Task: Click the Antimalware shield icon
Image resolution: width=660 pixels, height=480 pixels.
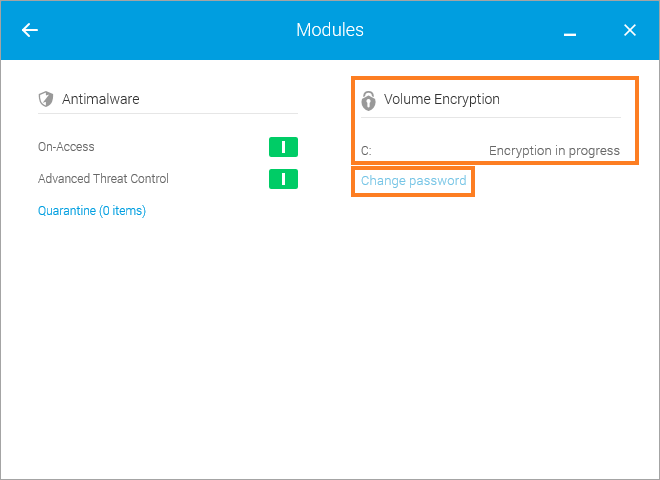Action: (x=46, y=99)
